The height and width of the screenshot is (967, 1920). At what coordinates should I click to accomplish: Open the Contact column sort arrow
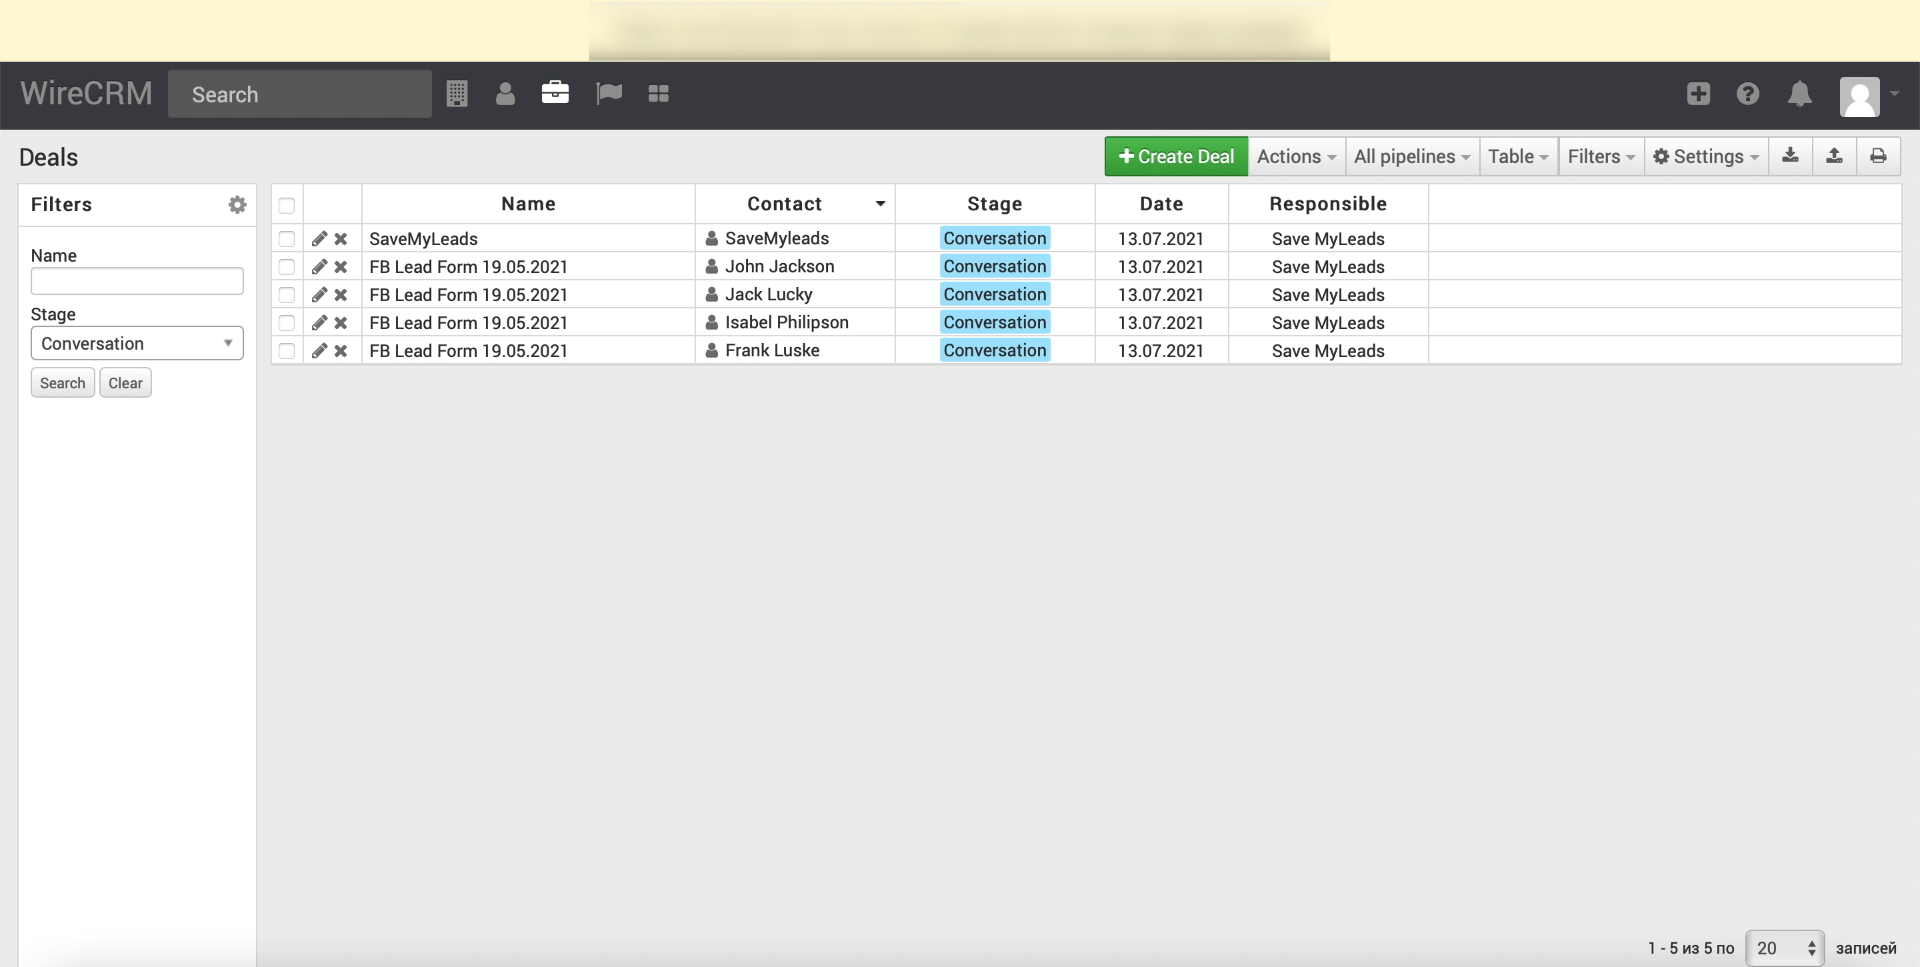coord(880,204)
